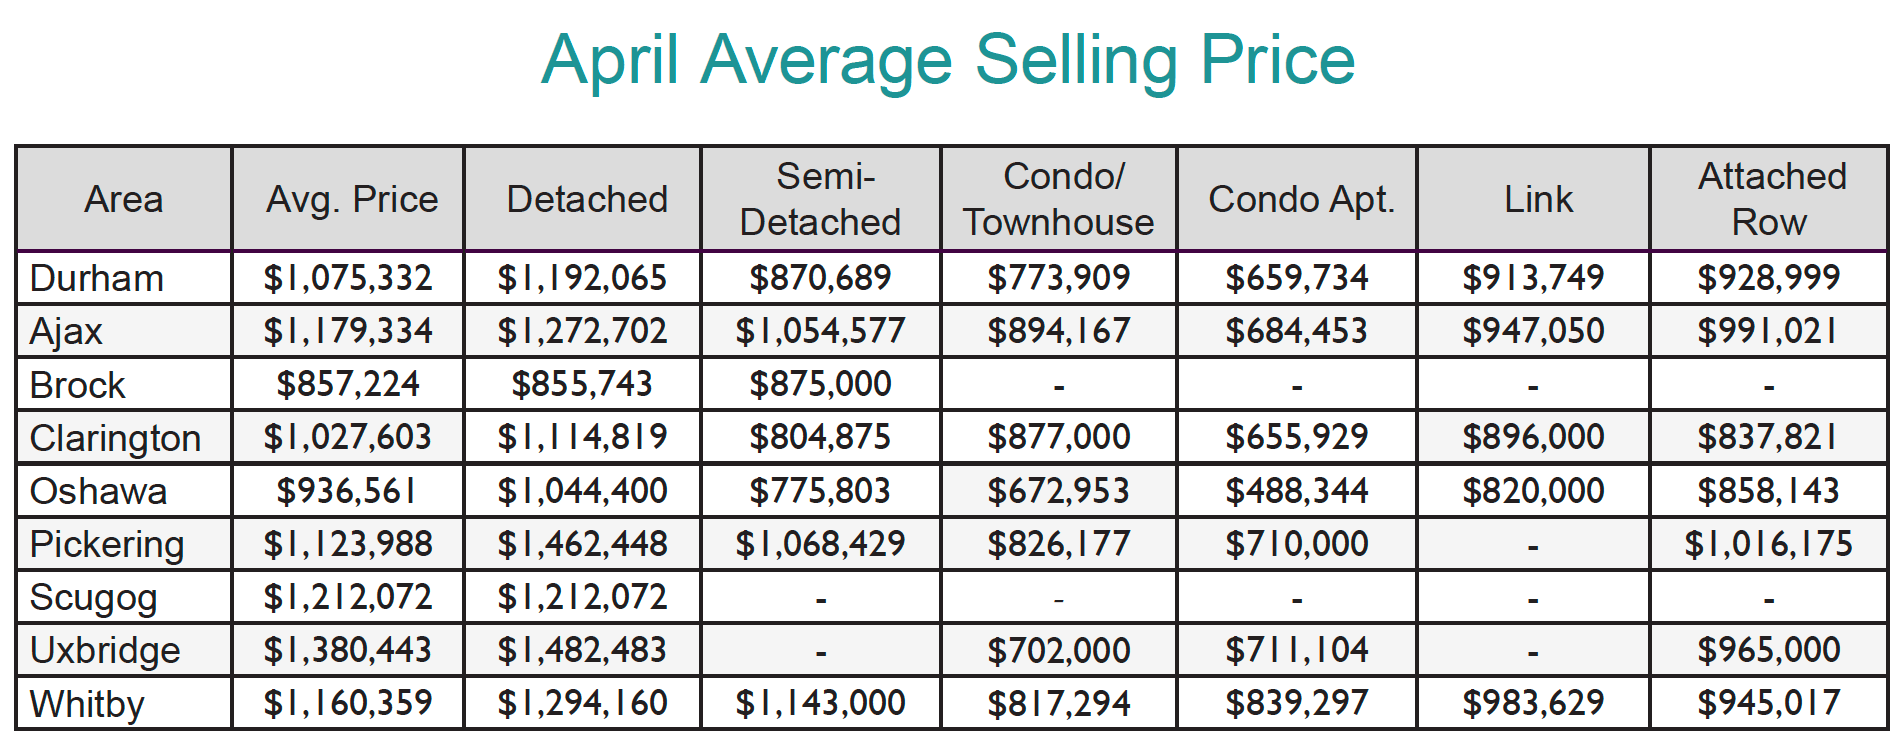This screenshot has height=742, width=1903.
Task: Select Brock's semi-detached price $875,000
Action: (x=820, y=384)
